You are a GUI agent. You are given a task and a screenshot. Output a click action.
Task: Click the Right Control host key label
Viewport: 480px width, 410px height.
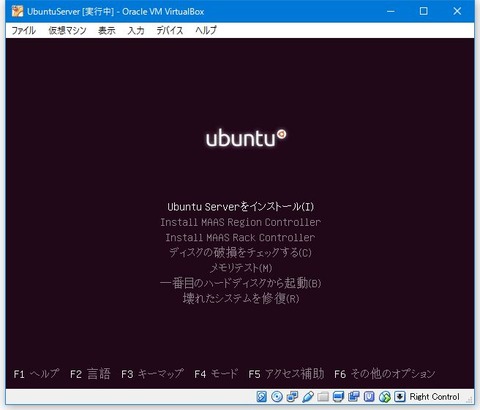click(x=434, y=397)
